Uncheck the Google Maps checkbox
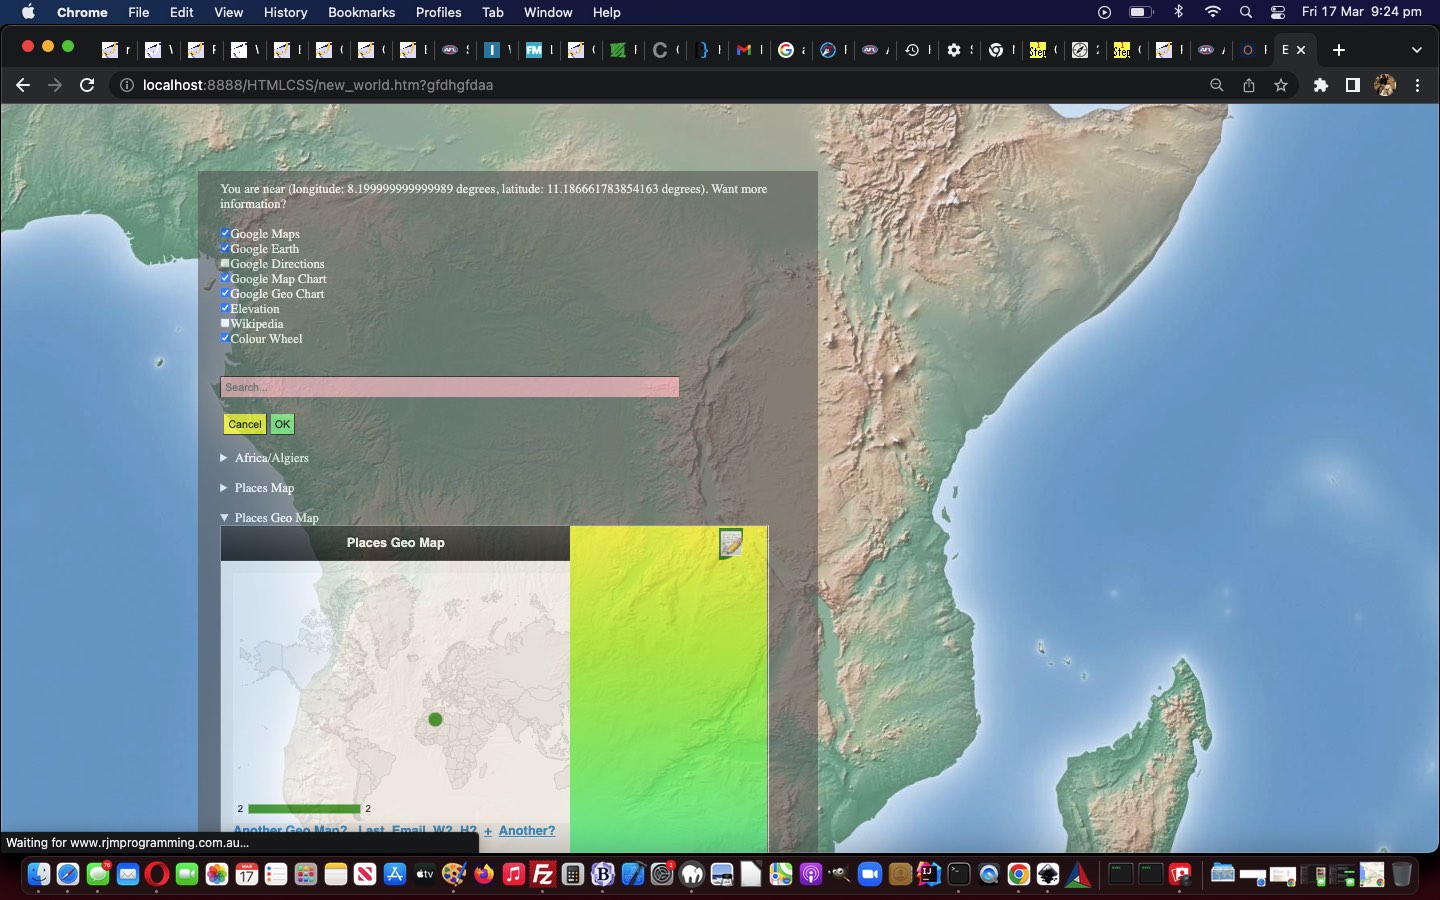This screenshot has height=900, width=1440. (225, 233)
